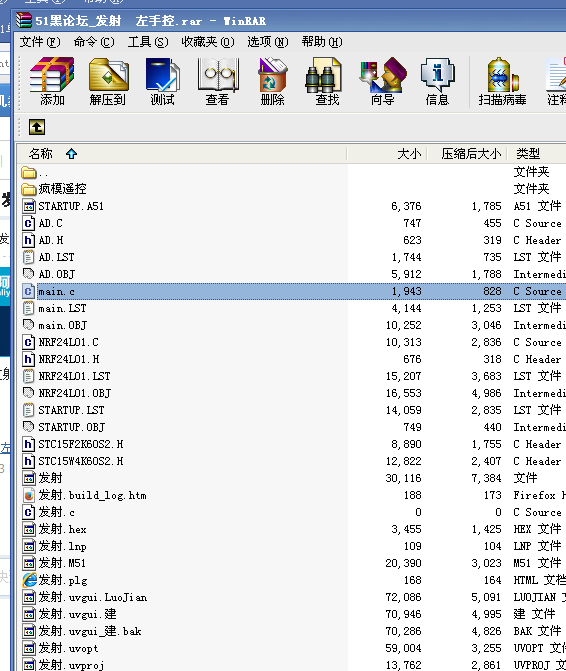Click the 发射.M51 file name

click(x=62, y=563)
